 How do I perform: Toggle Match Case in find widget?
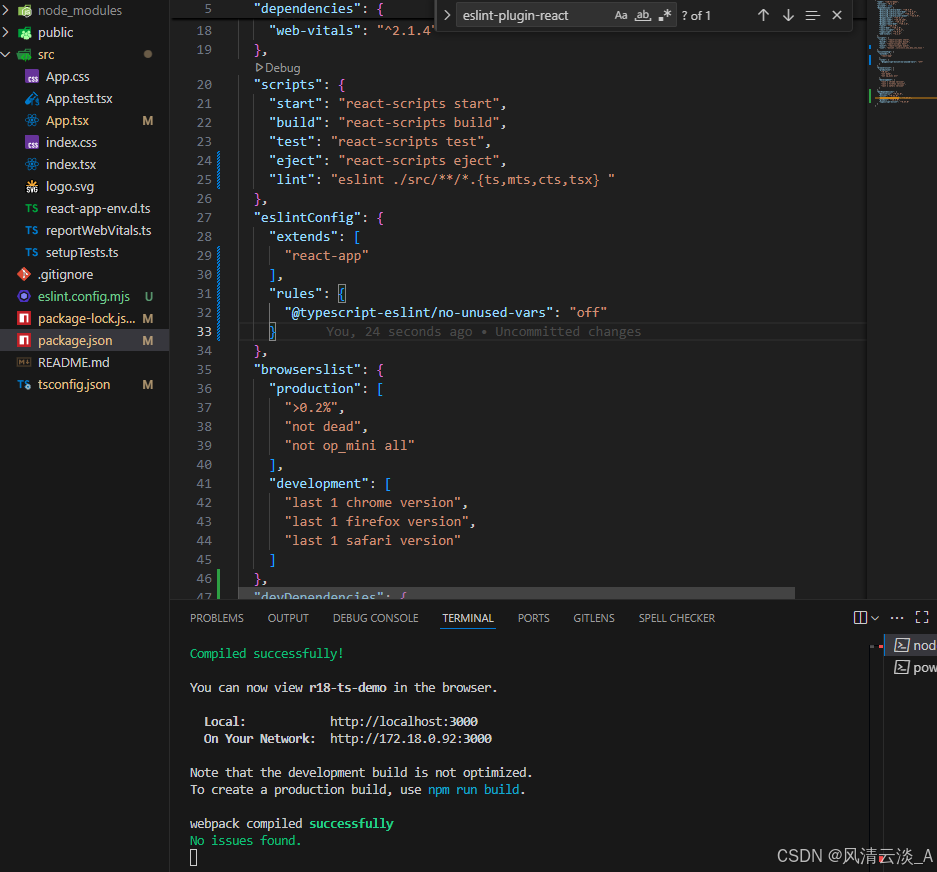[x=621, y=16]
